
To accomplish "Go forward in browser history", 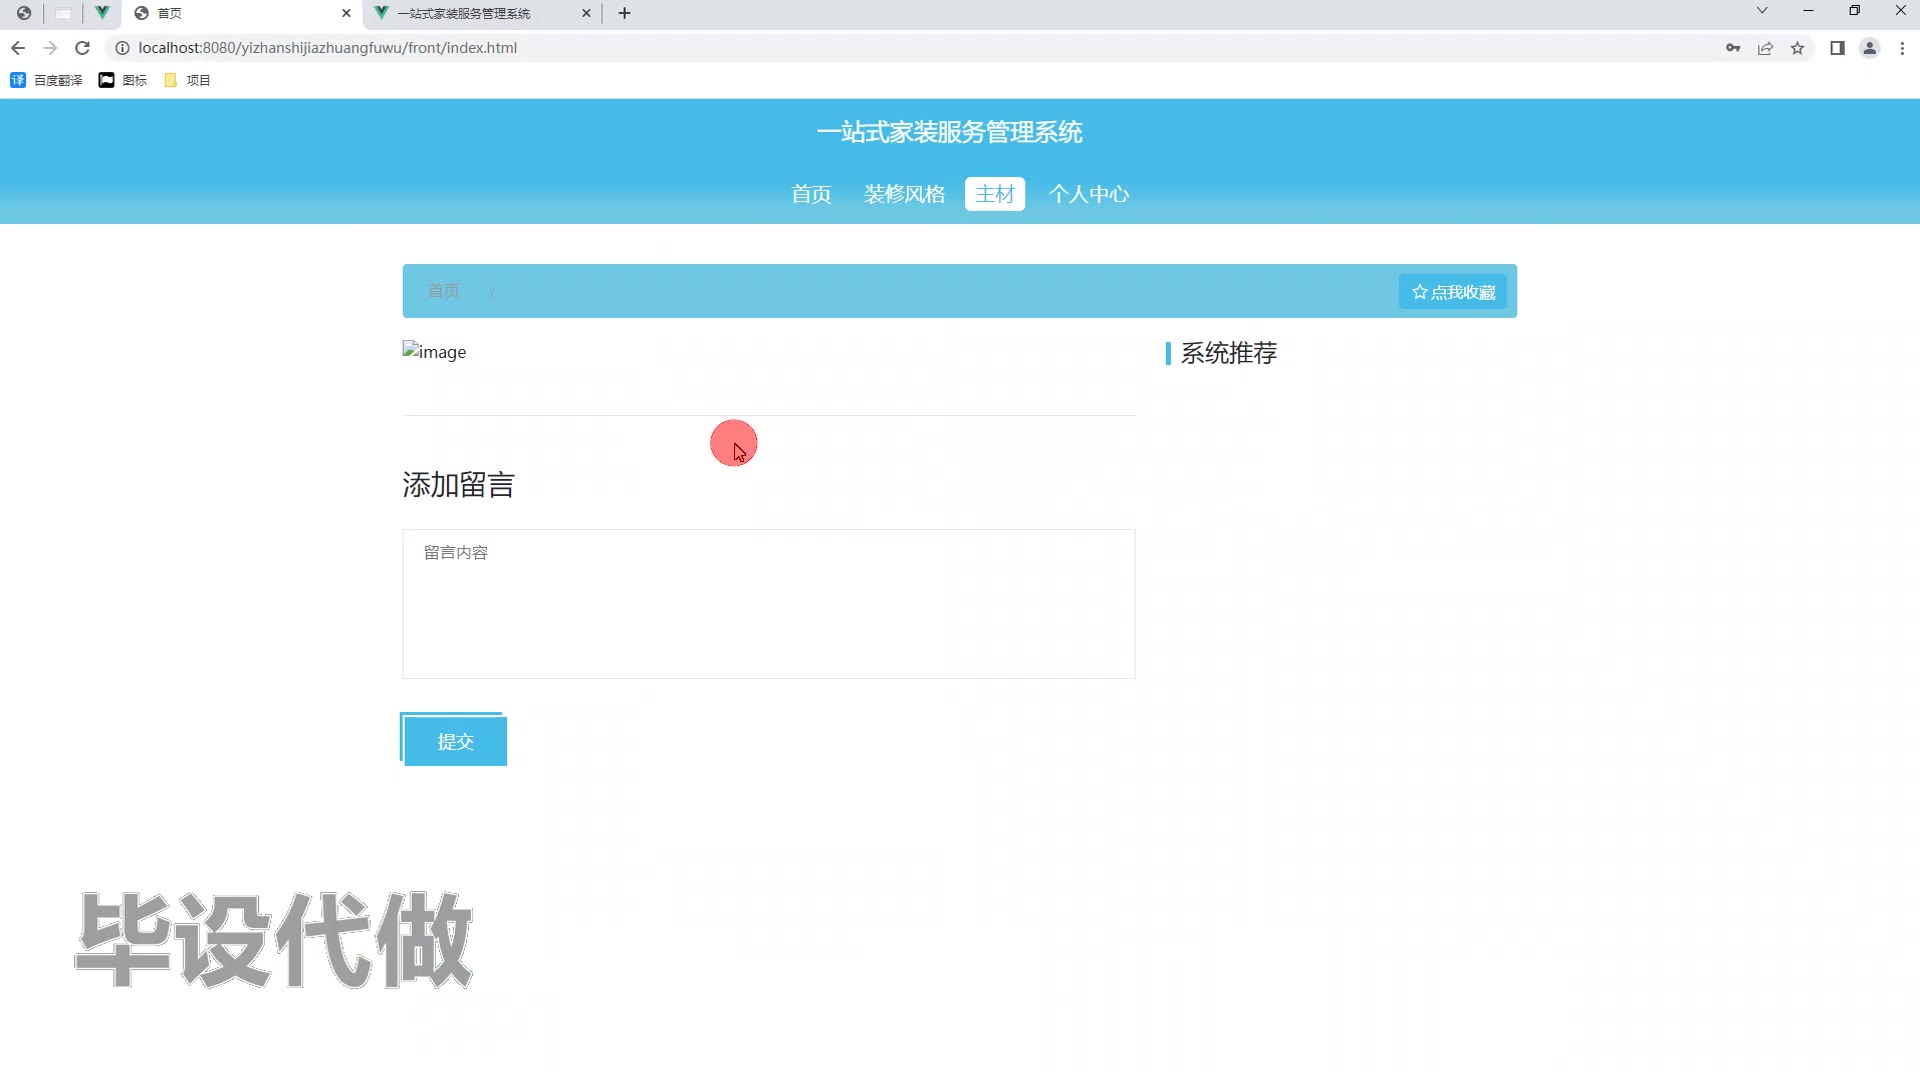I will pyautogui.click(x=50, y=48).
